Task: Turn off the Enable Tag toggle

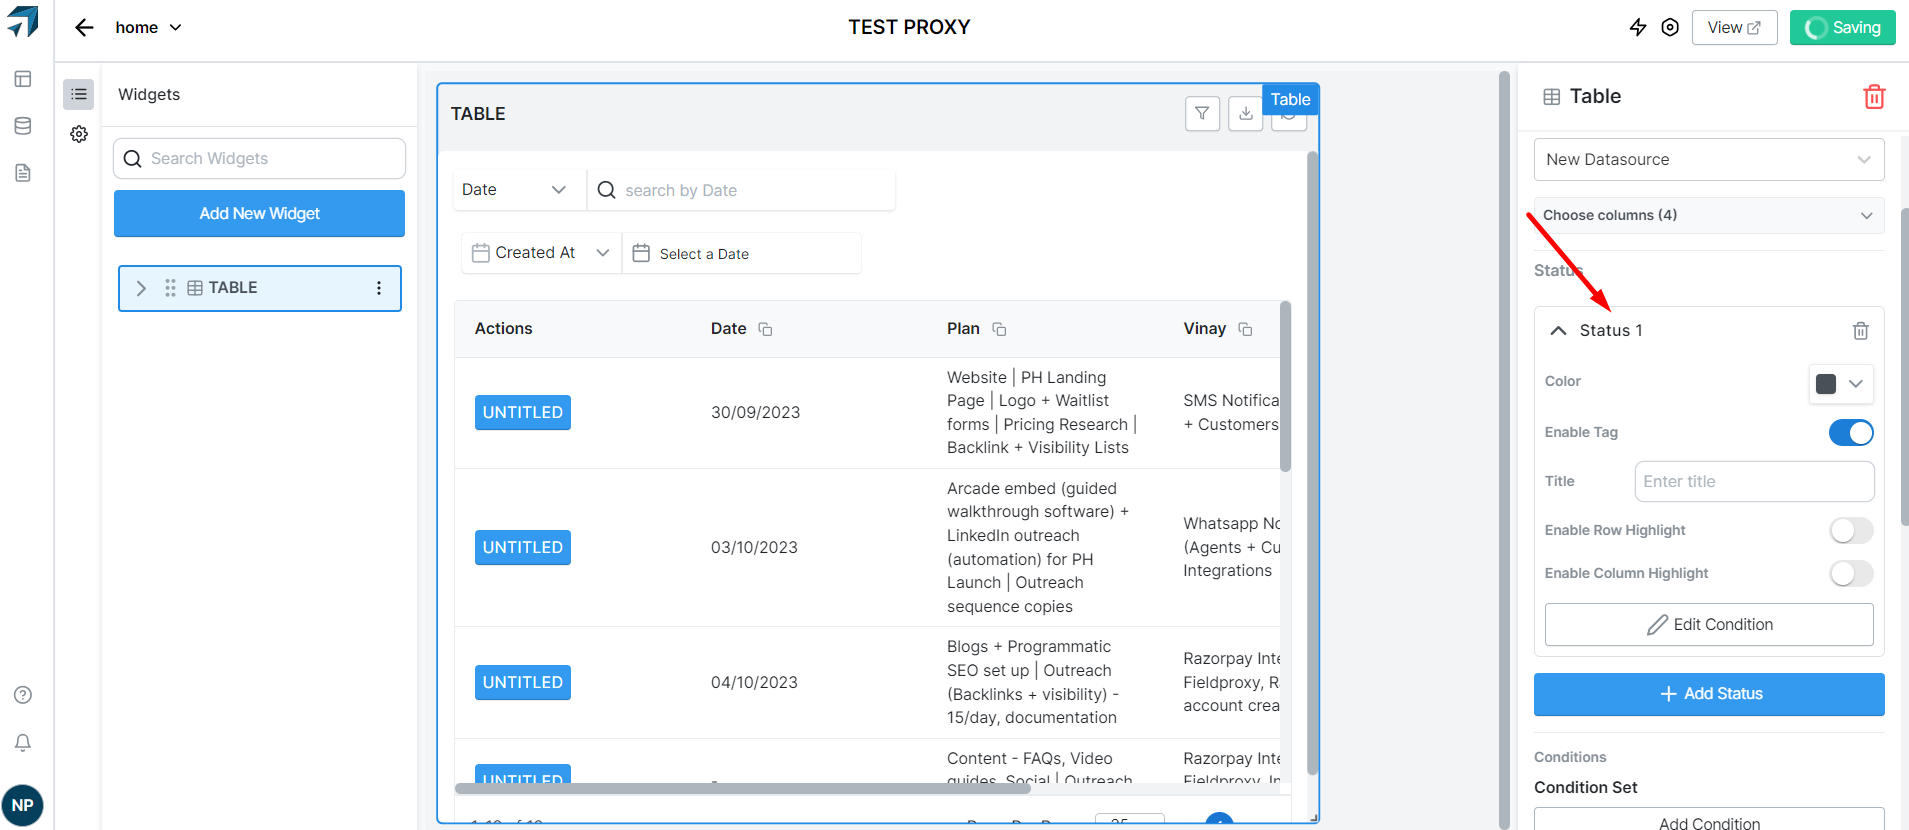Action: pyautogui.click(x=1850, y=433)
